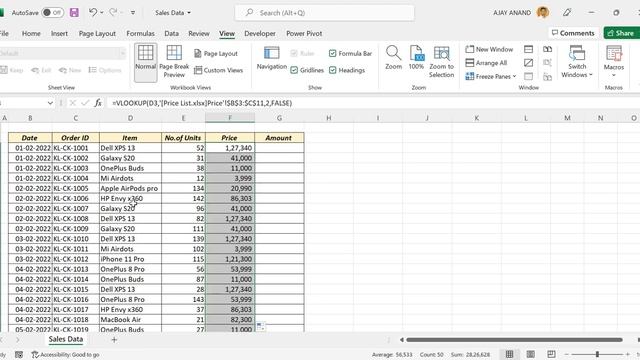Expand the Switch Windows dropdown
The width and height of the screenshot is (640, 360).
pyautogui.click(x=590, y=75)
